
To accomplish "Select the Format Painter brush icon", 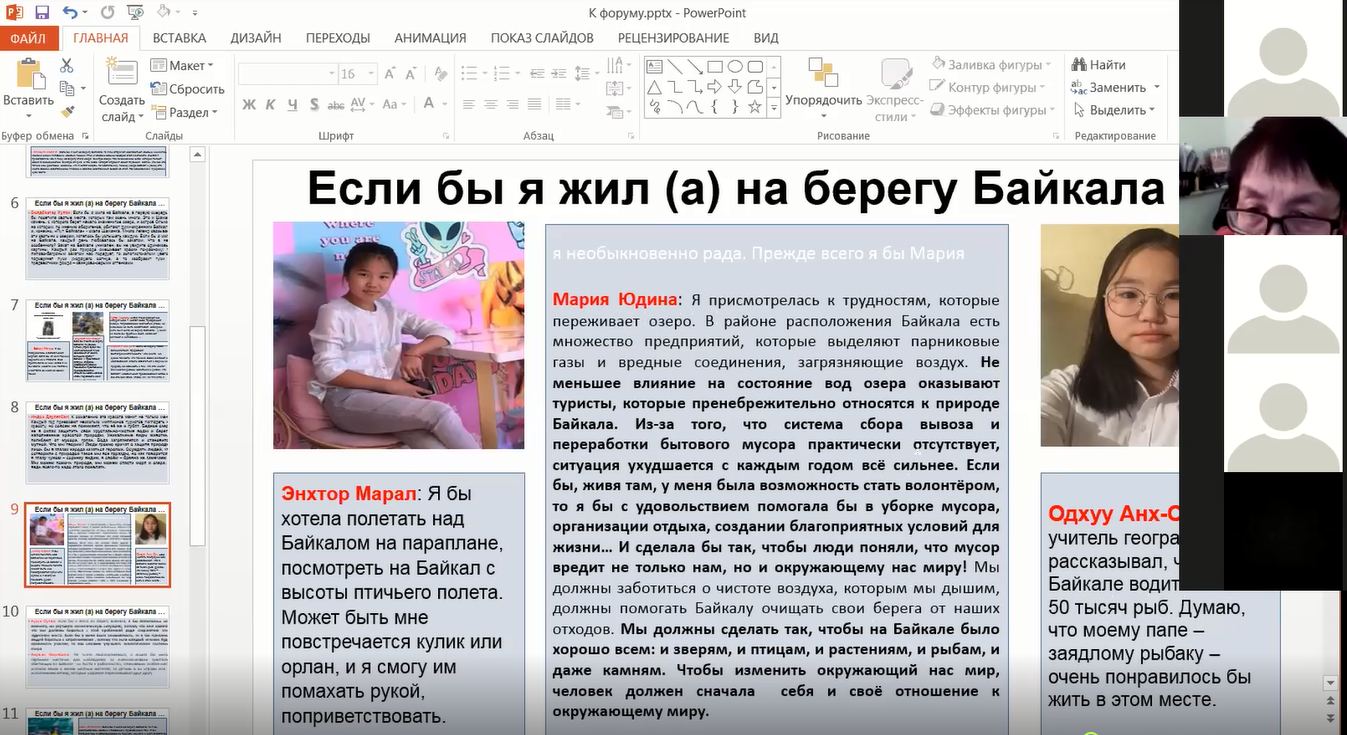I will [x=67, y=112].
